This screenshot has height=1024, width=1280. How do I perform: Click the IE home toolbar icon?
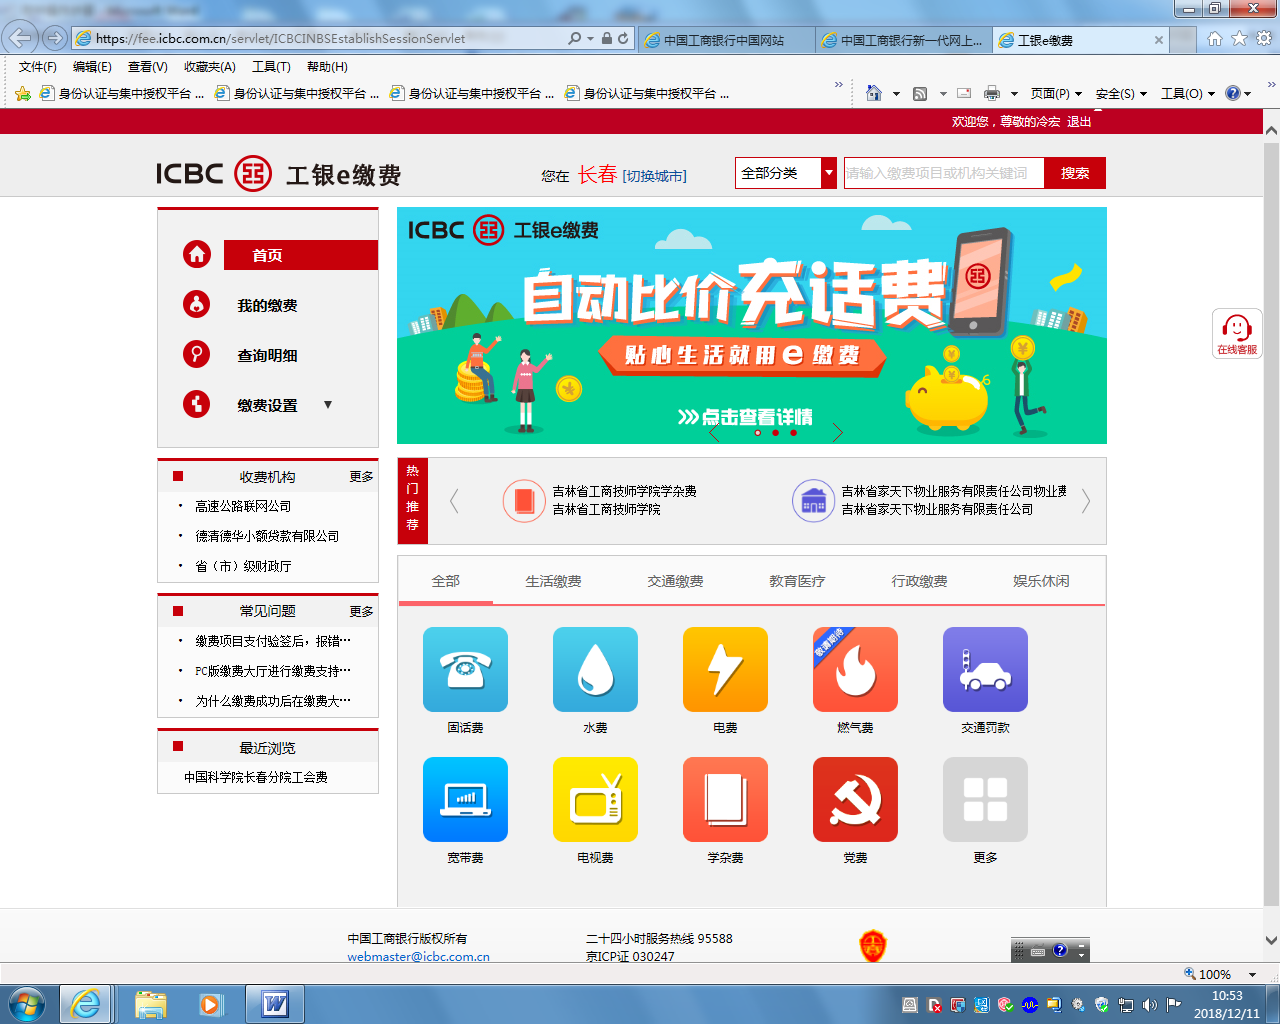pyautogui.click(x=1215, y=38)
